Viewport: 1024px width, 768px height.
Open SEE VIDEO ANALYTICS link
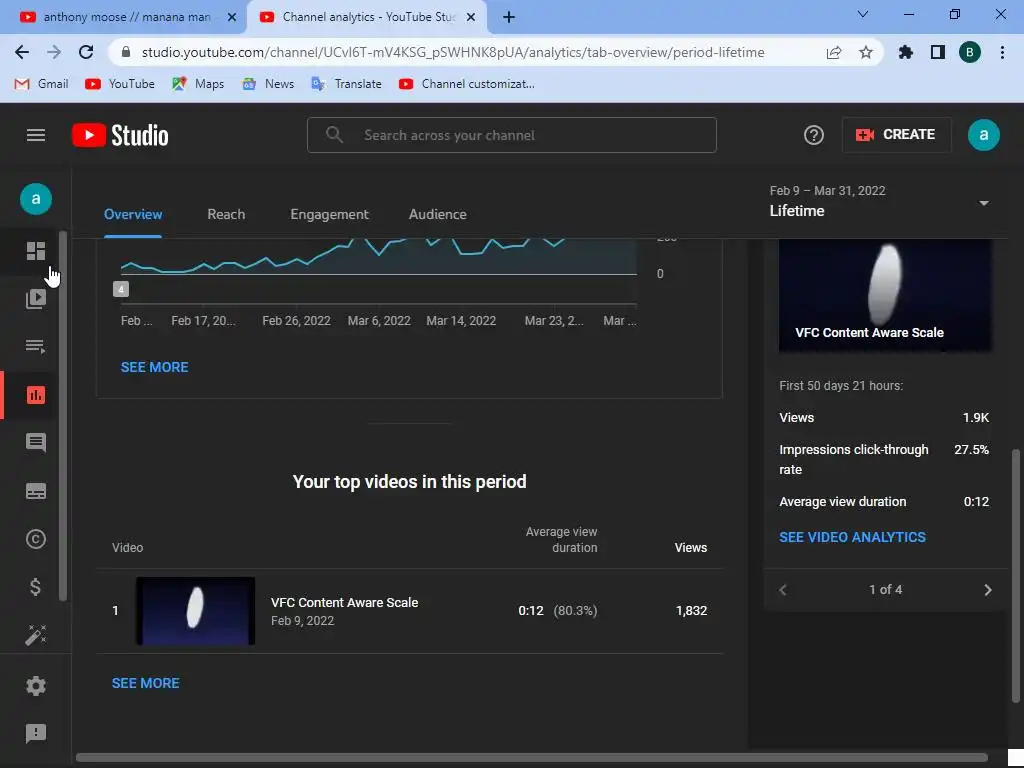(x=852, y=537)
